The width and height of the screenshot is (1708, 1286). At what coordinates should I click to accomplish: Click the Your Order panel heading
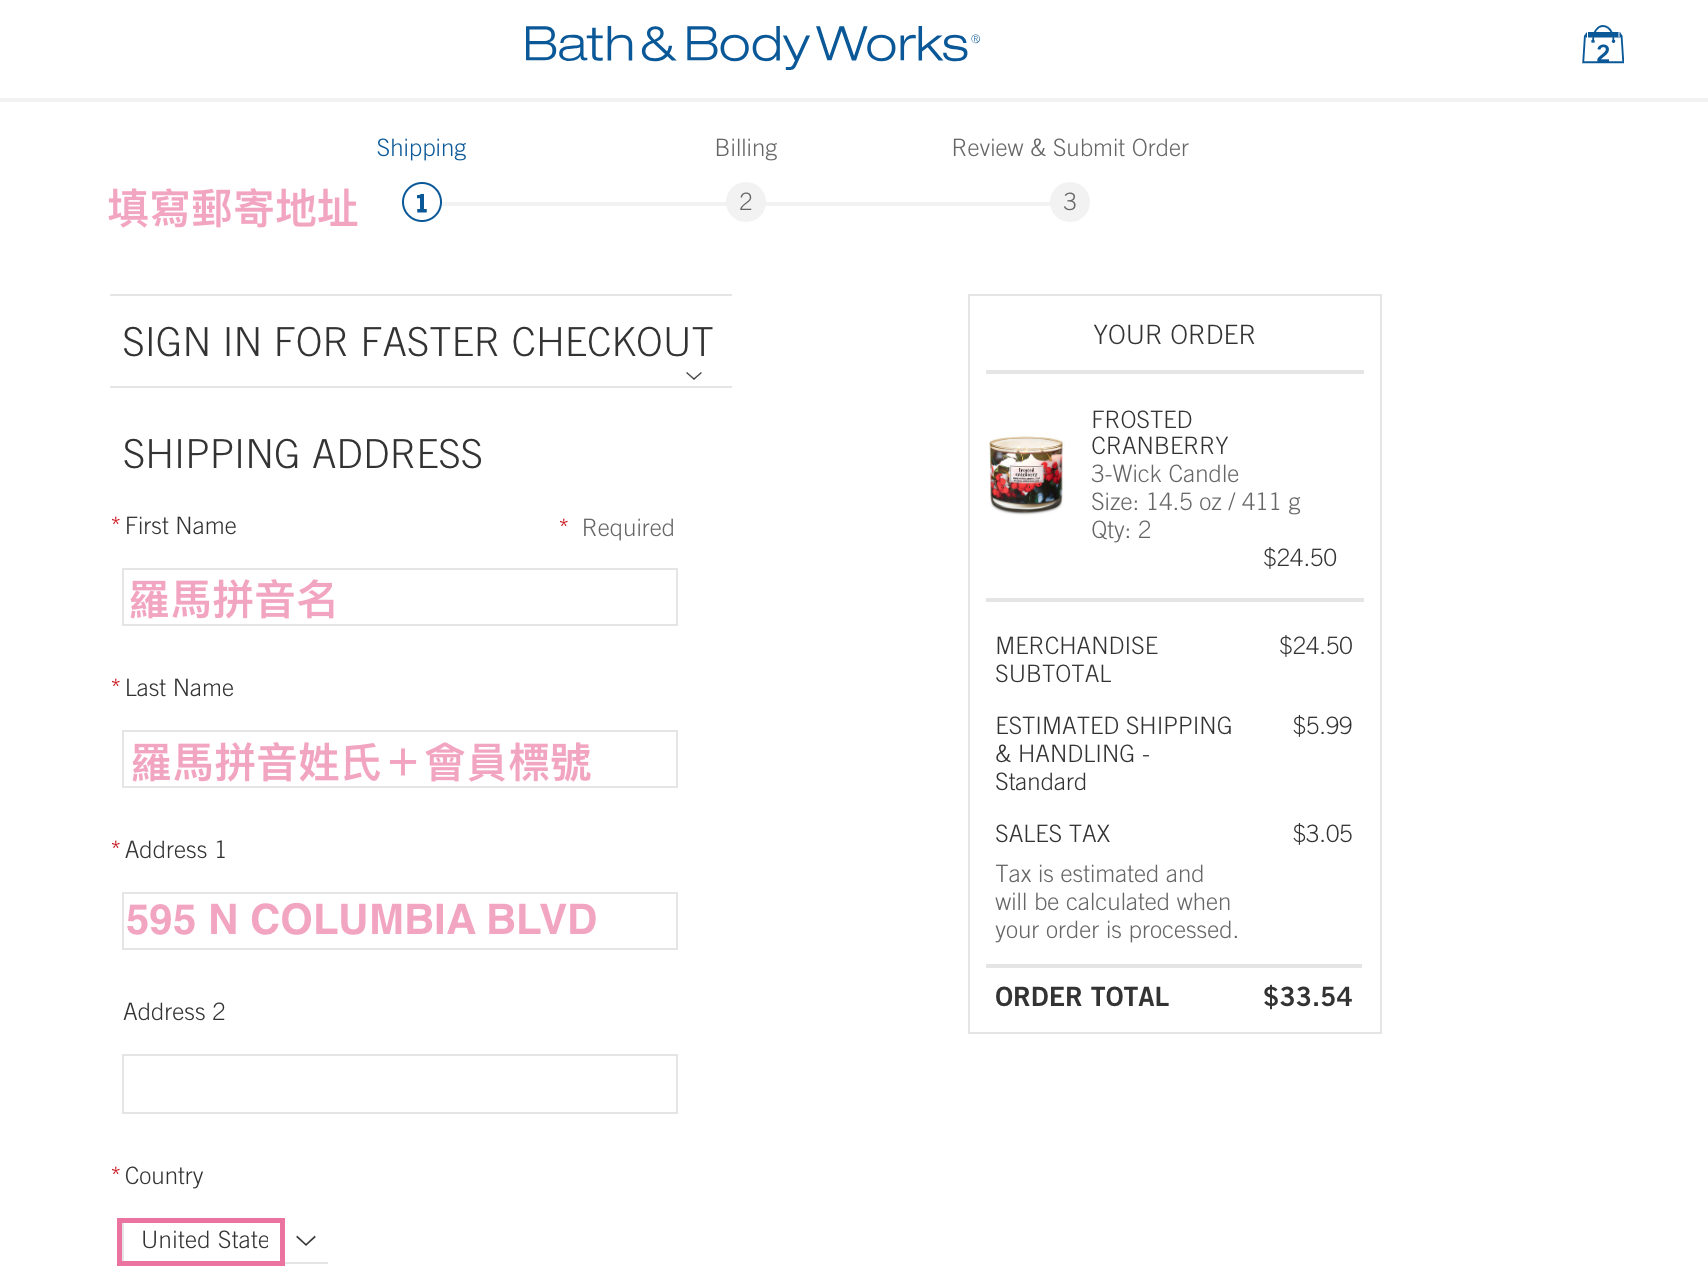pos(1174,335)
